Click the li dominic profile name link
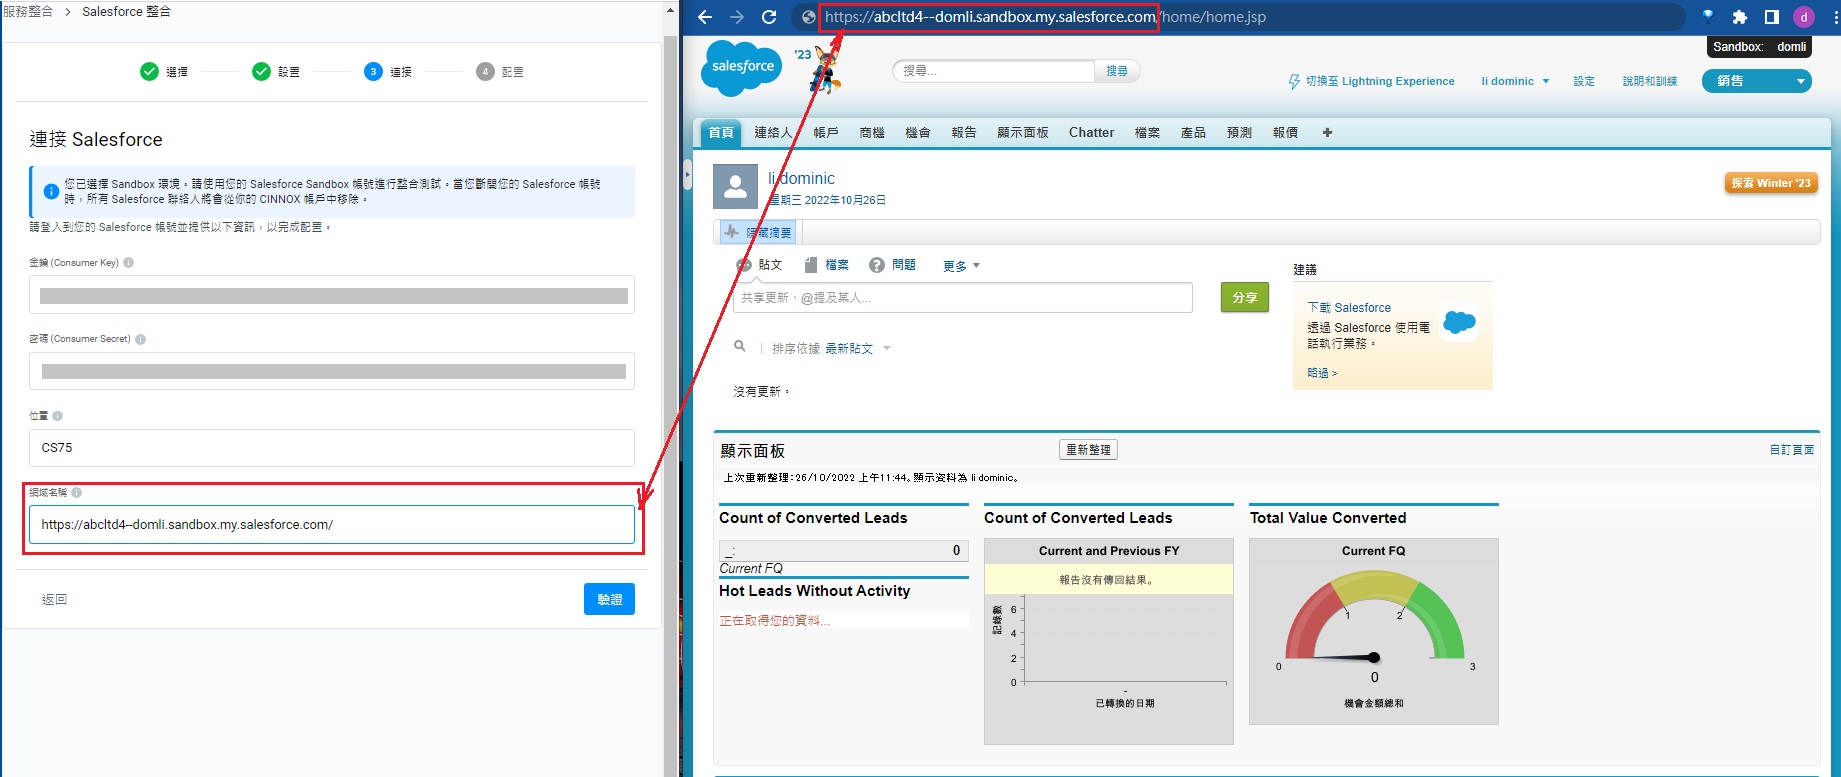Viewport: 1841px width, 777px height. [x=801, y=178]
